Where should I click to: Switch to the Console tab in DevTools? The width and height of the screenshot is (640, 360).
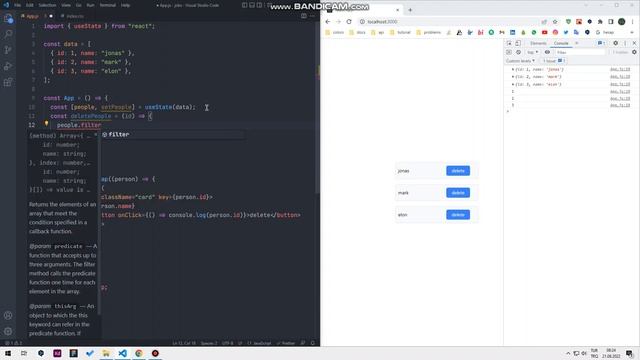tap(561, 43)
